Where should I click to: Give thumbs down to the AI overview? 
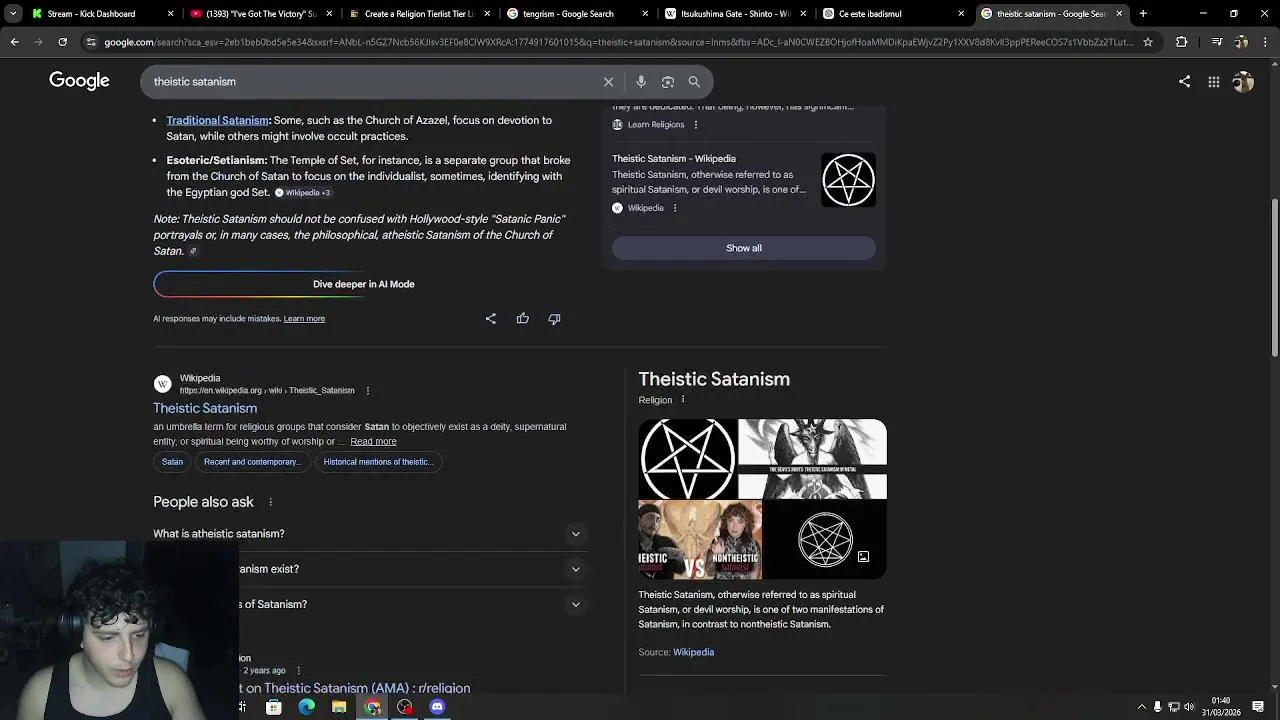pyautogui.click(x=554, y=318)
